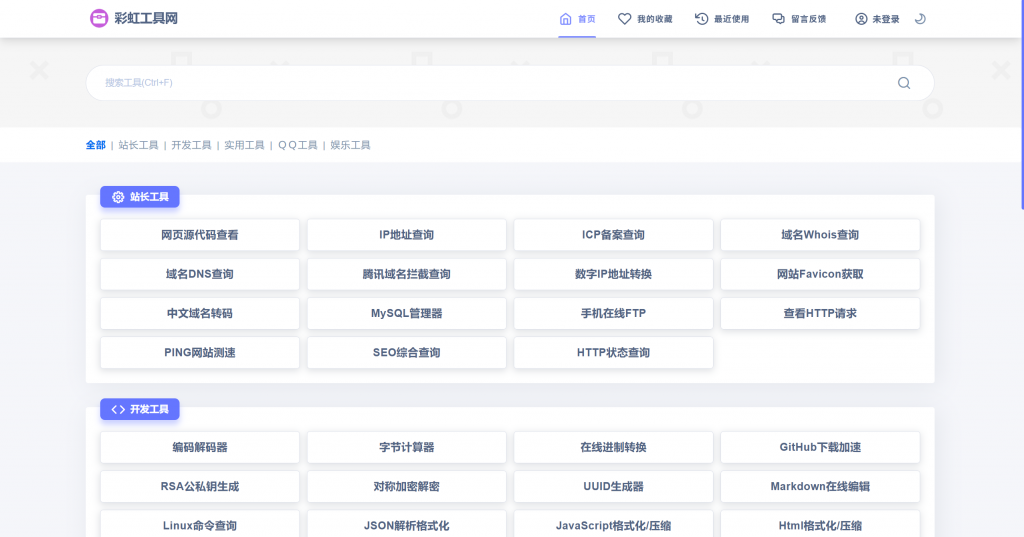Screen dimensions: 1024x537
Task: Open the RSA公私钥生成 tool
Action: click(200, 487)
